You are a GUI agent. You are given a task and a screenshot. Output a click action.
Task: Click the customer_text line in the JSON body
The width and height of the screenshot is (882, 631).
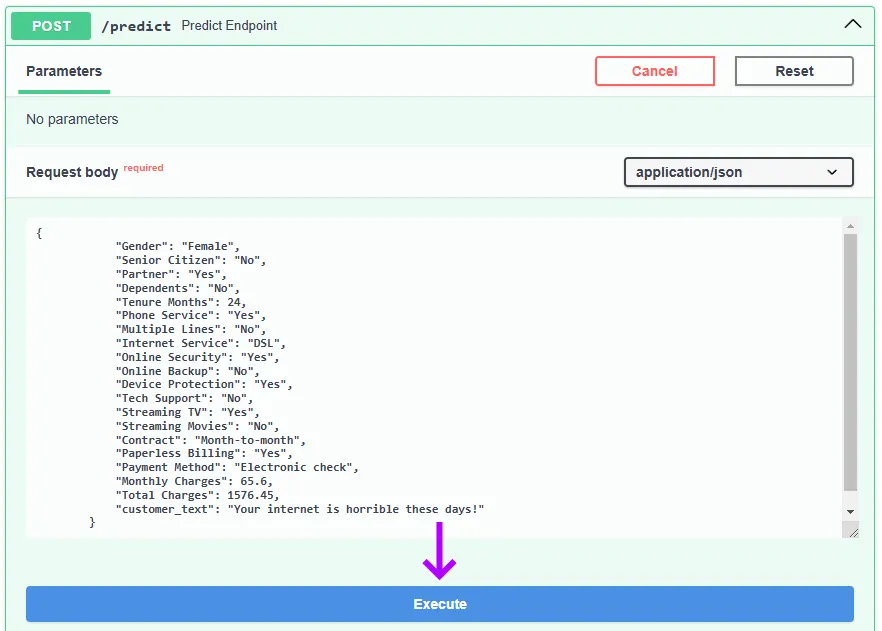coord(300,509)
